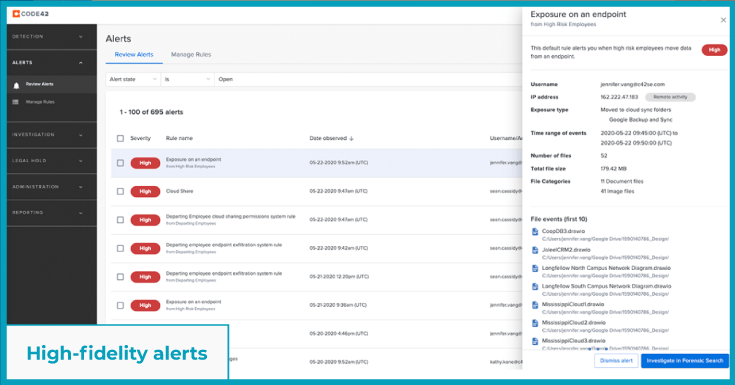This screenshot has width=735, height=385.
Task: Toggle the select-all alerts checkbox in header
Action: [x=120, y=138]
